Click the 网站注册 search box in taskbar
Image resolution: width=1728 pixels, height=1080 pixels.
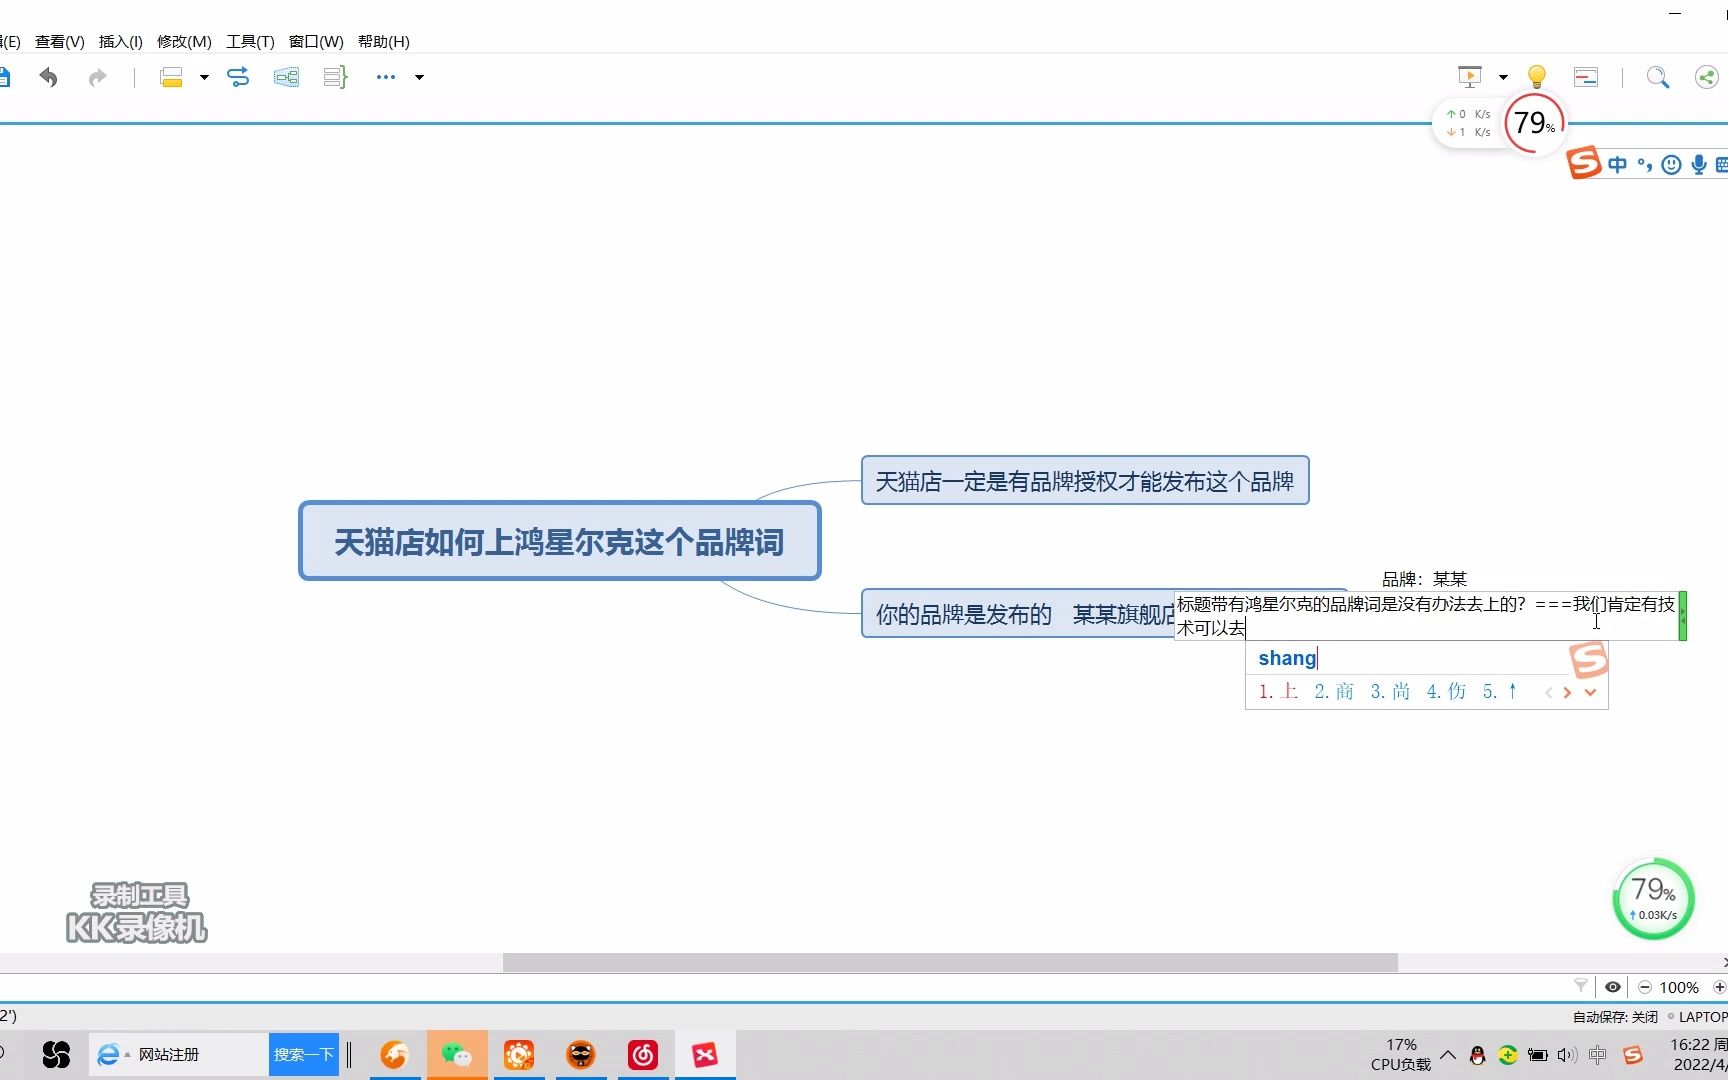coord(180,1054)
